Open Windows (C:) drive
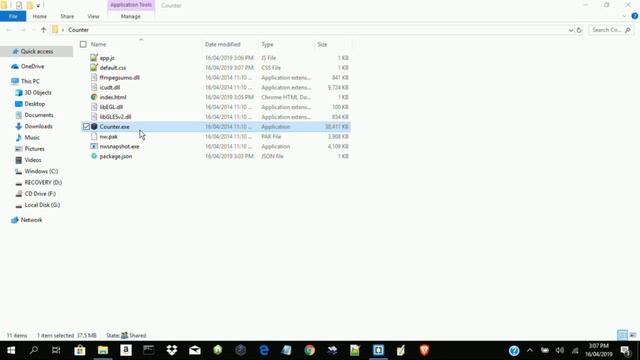640x360 pixels. pyautogui.click(x=41, y=171)
